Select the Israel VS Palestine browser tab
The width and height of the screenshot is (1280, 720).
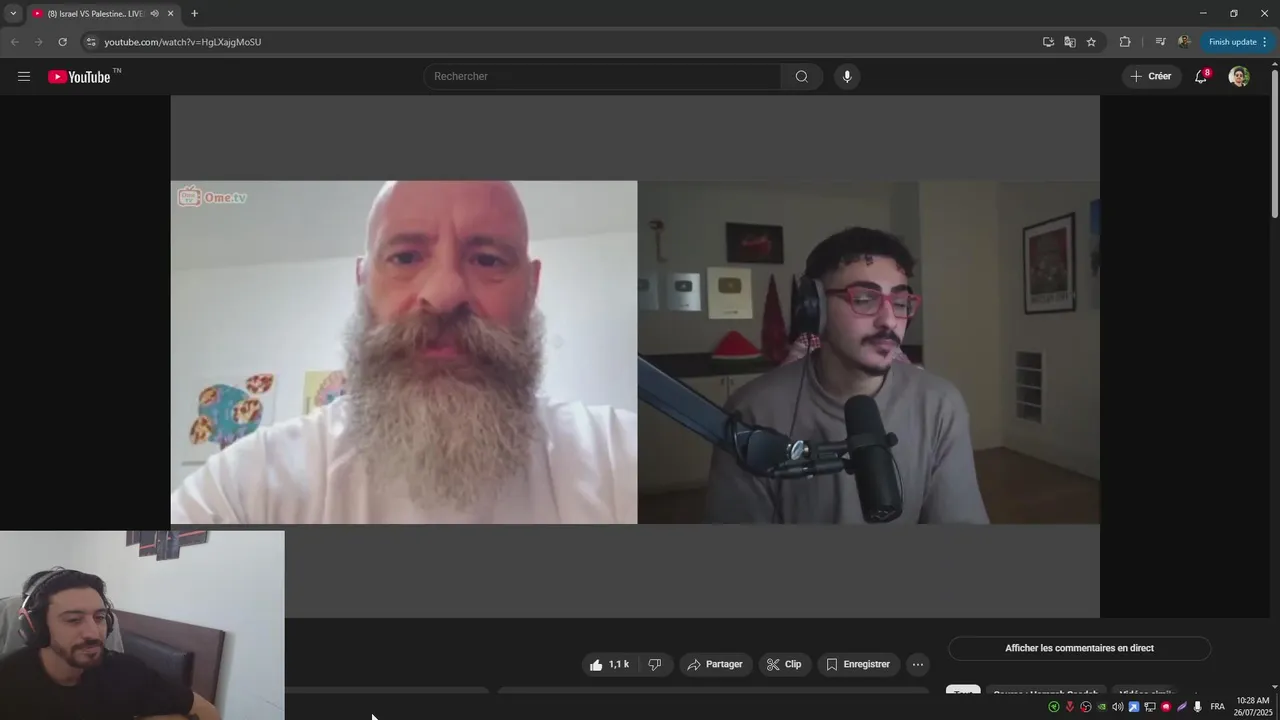point(95,14)
